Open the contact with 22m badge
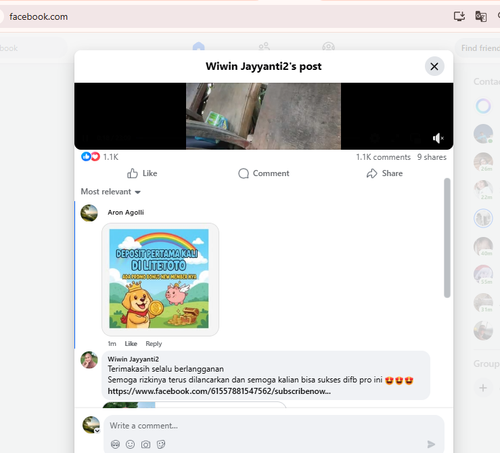This screenshot has width=500, height=453. (x=483, y=190)
